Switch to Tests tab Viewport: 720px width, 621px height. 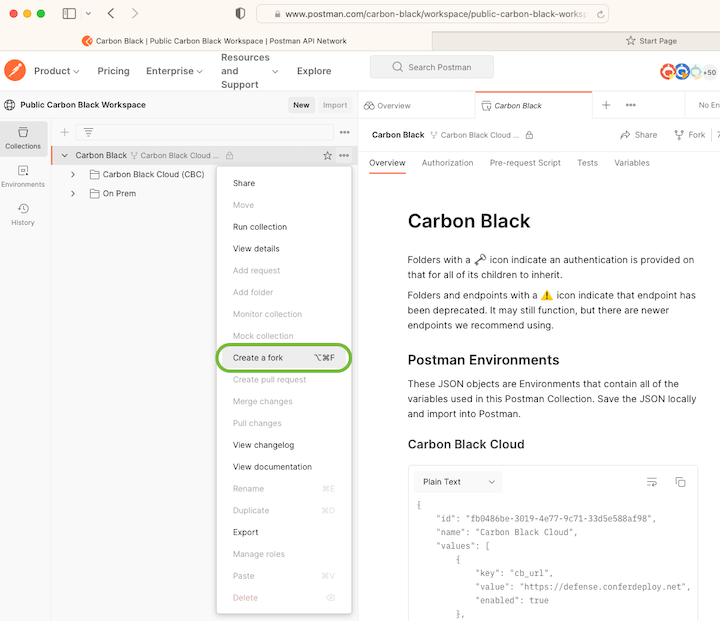click(x=587, y=163)
